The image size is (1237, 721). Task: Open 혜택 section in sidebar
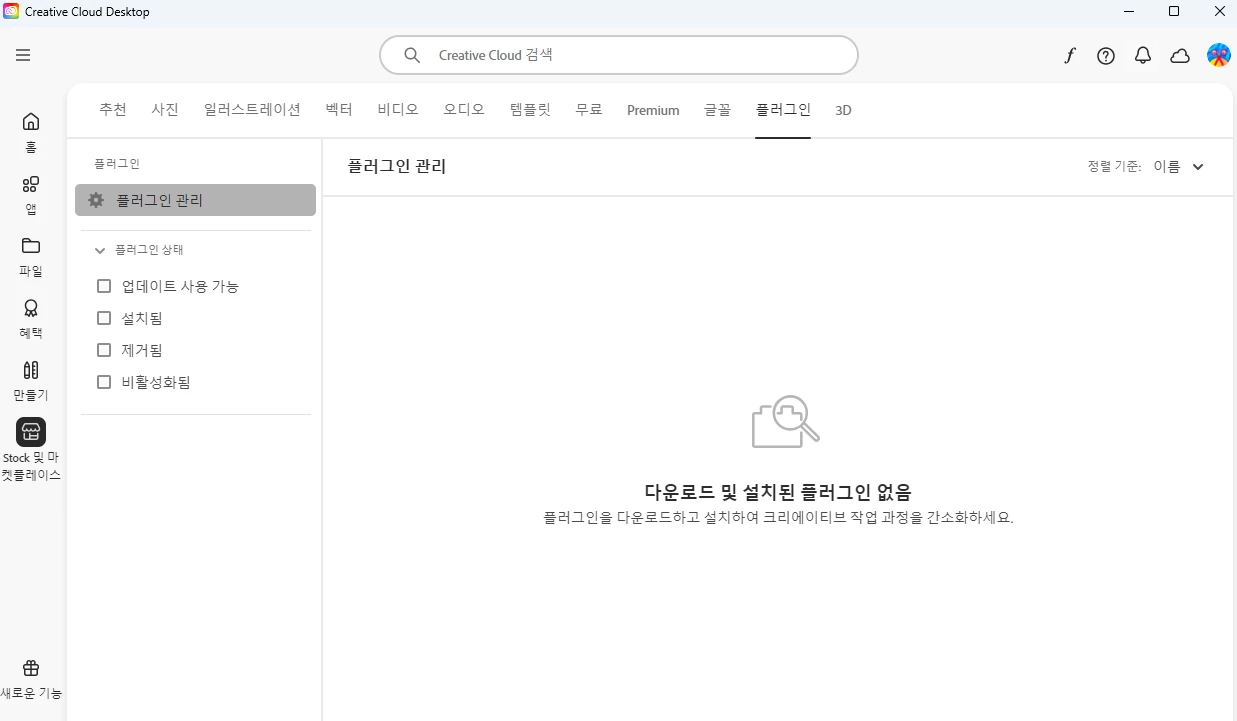pos(31,319)
